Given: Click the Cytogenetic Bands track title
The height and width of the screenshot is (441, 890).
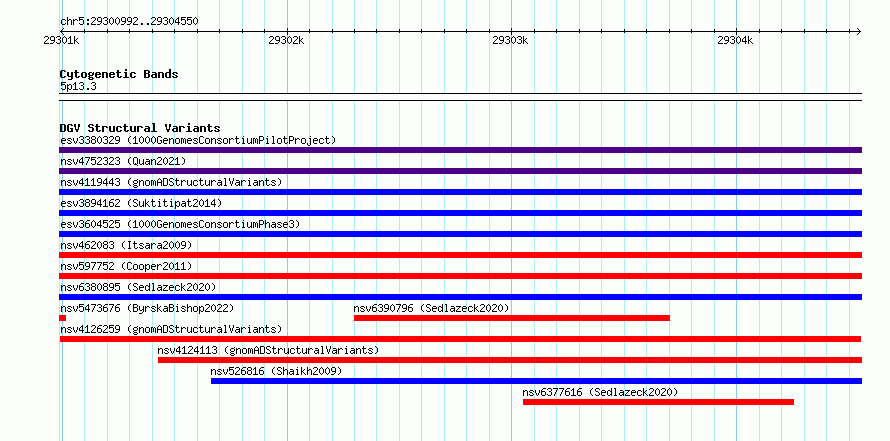Looking at the screenshot, I should click(119, 74).
